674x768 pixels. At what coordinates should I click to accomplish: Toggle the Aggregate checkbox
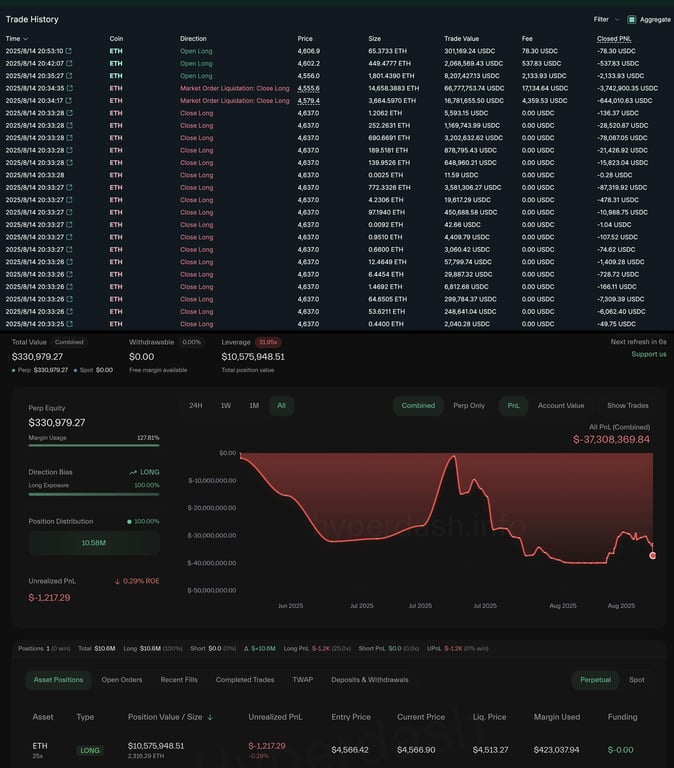click(632, 20)
